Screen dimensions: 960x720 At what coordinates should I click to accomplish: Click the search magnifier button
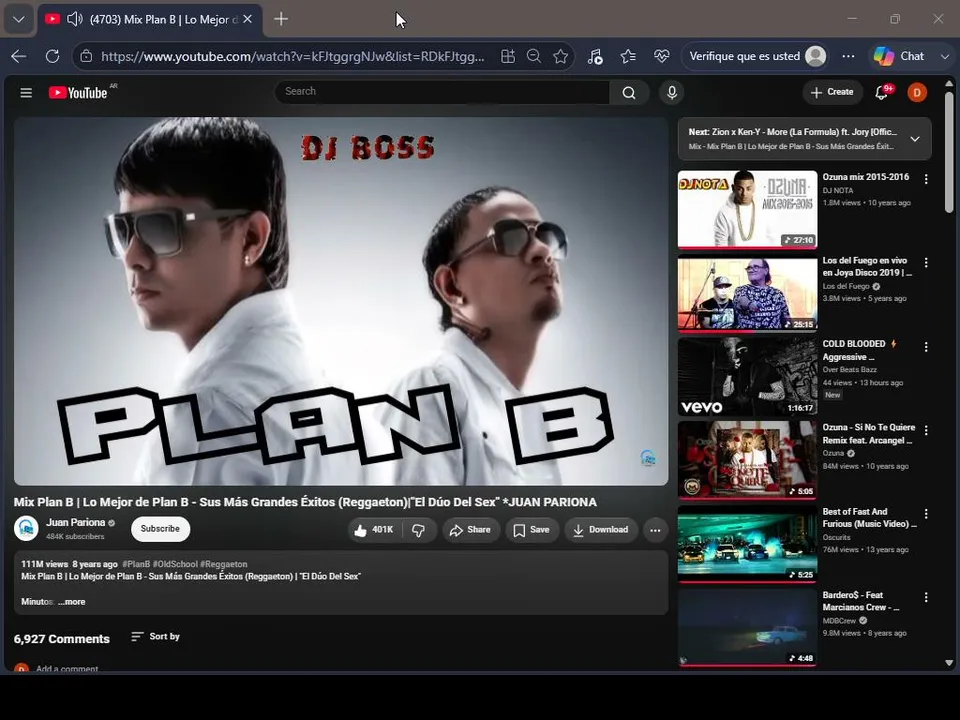tap(629, 92)
